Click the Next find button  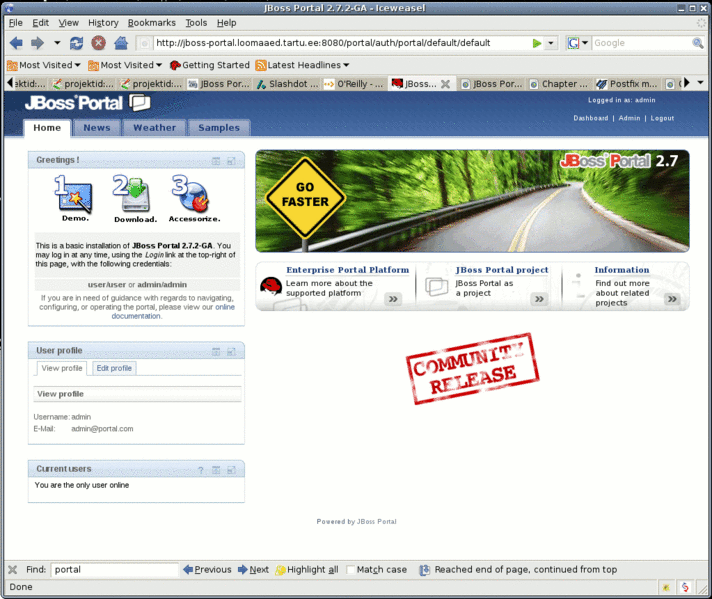[254, 569]
